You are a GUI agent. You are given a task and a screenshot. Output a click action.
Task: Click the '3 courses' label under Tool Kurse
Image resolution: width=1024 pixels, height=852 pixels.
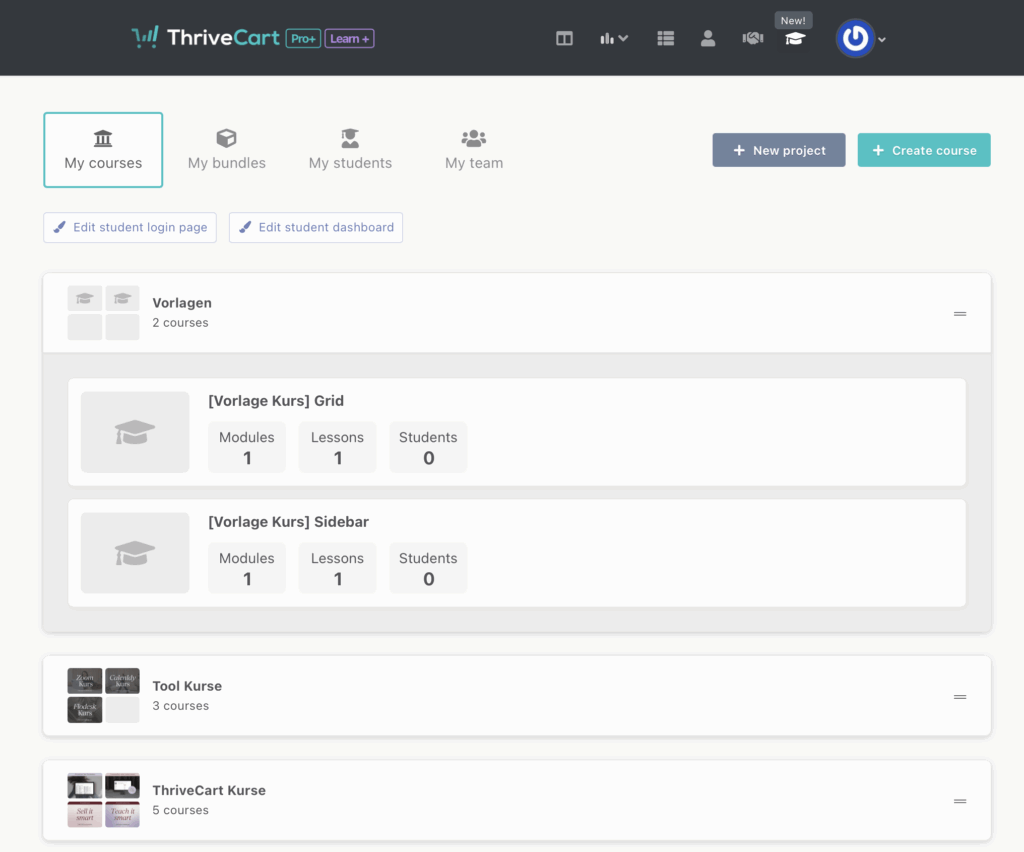click(180, 706)
